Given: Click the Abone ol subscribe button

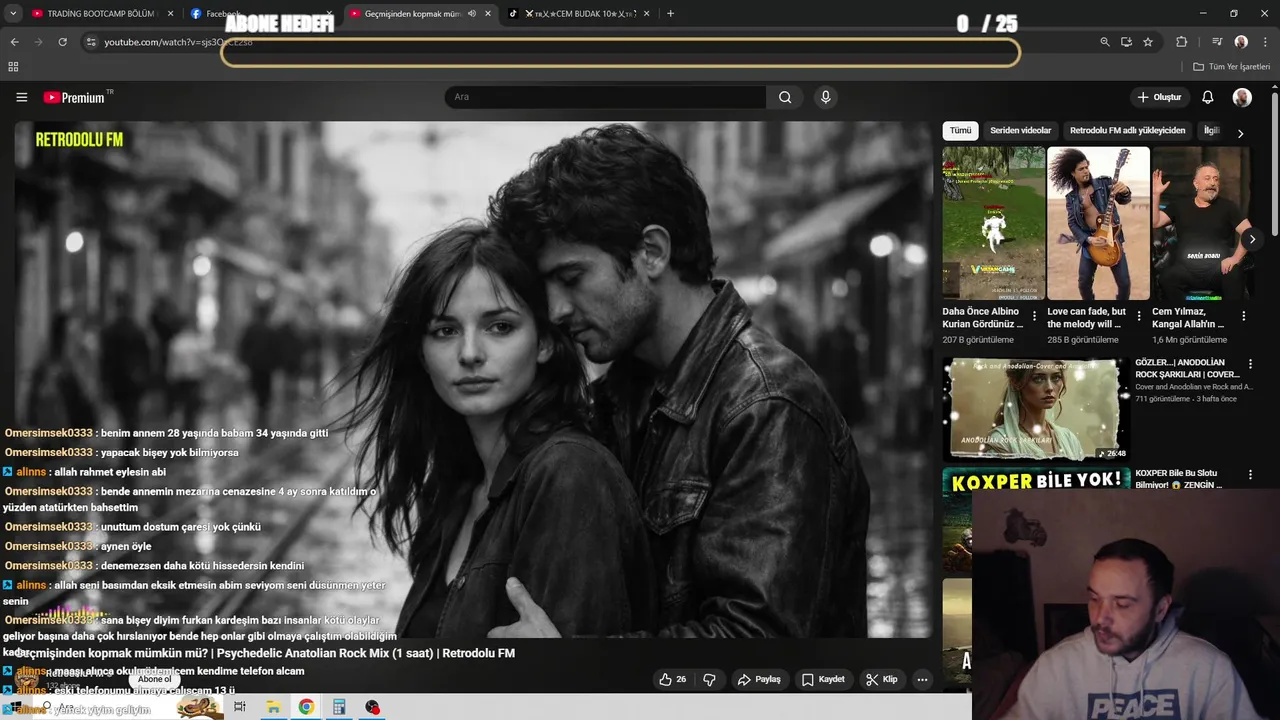Looking at the screenshot, I should [155, 680].
